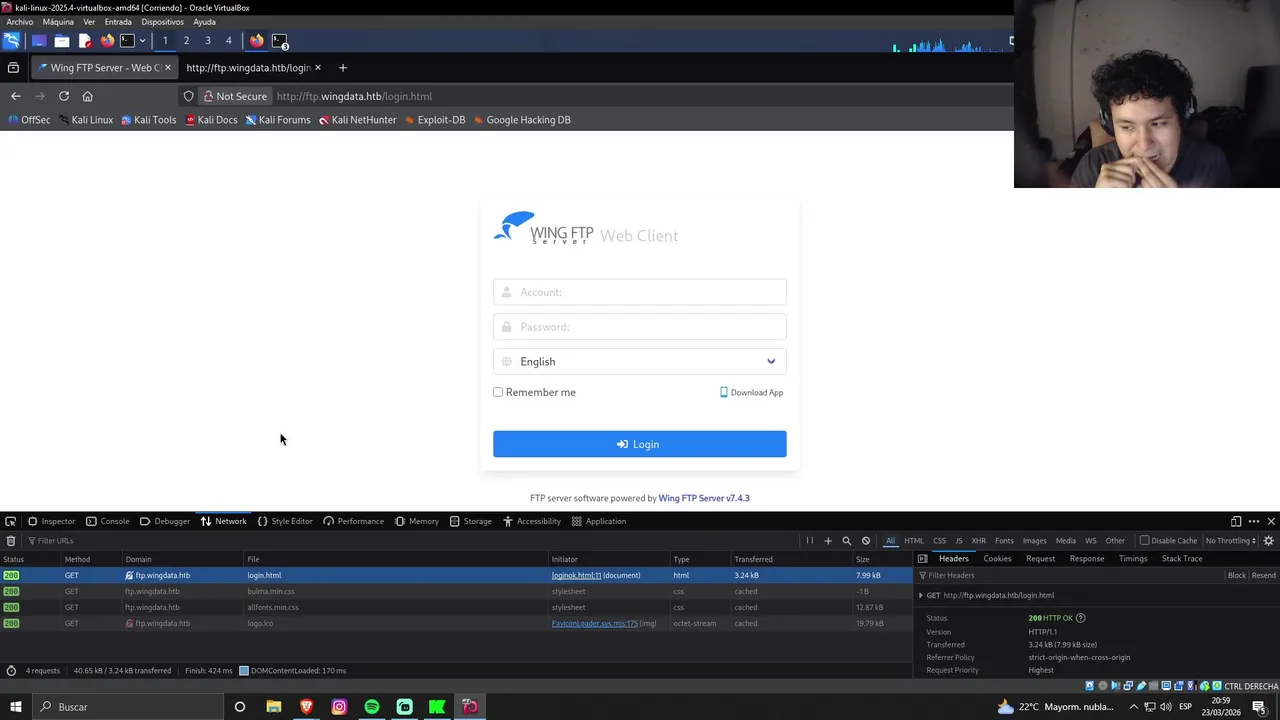Clear network log with the trash icon
This screenshot has width=1280, height=720.
coord(11,541)
